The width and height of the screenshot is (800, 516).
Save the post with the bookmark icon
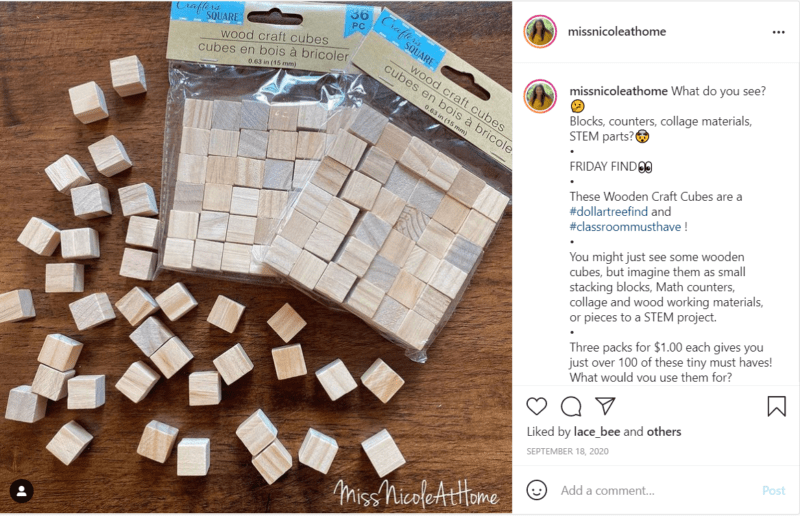click(777, 406)
